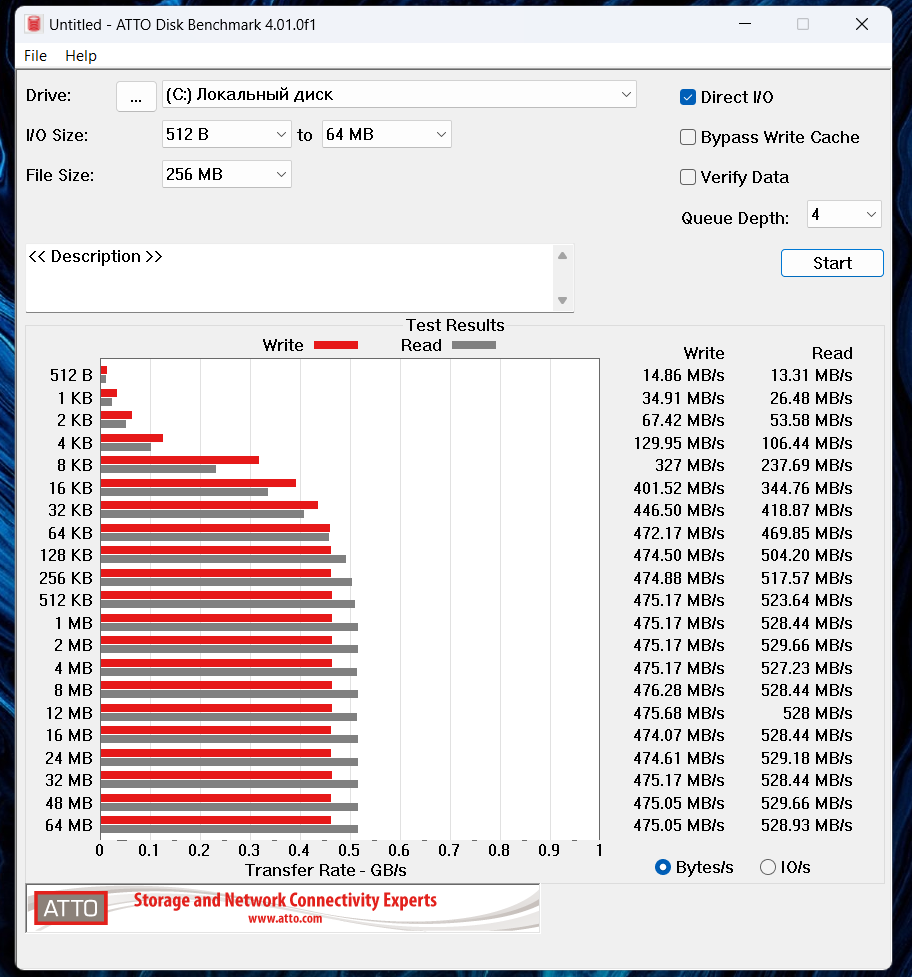
Task: Click the gray Read legend swatch
Action: coord(473,345)
